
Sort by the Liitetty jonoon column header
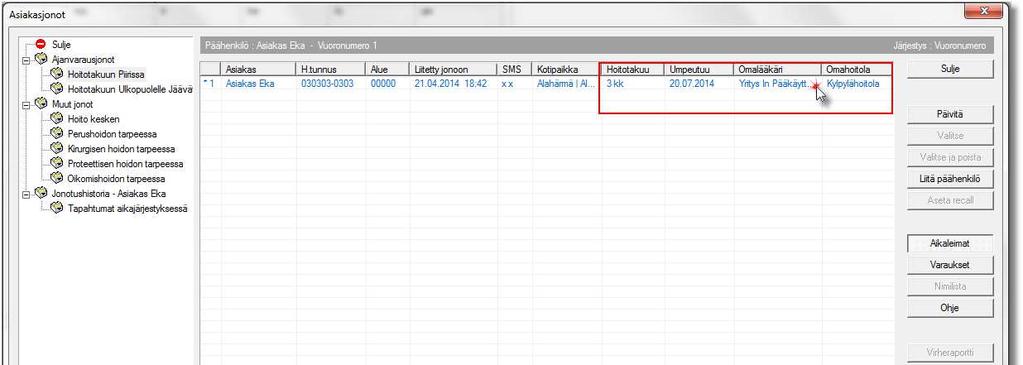pyautogui.click(x=453, y=69)
